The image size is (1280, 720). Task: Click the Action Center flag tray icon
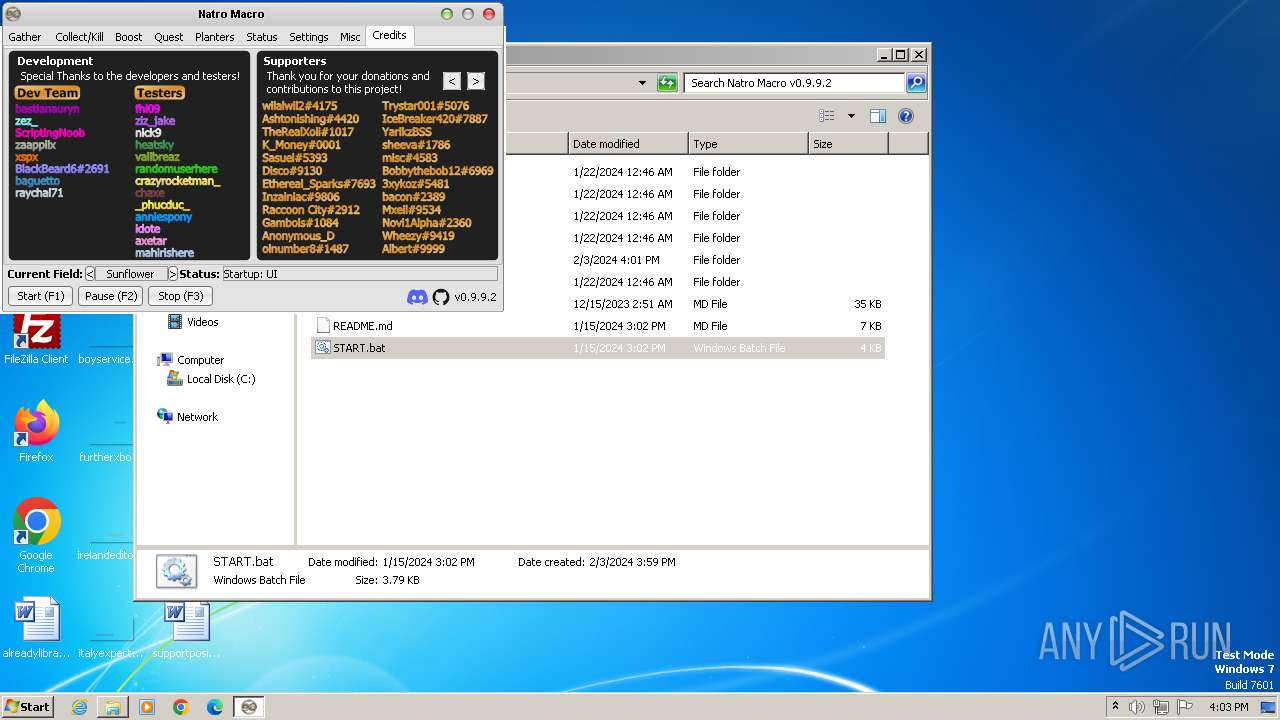[x=1185, y=707]
